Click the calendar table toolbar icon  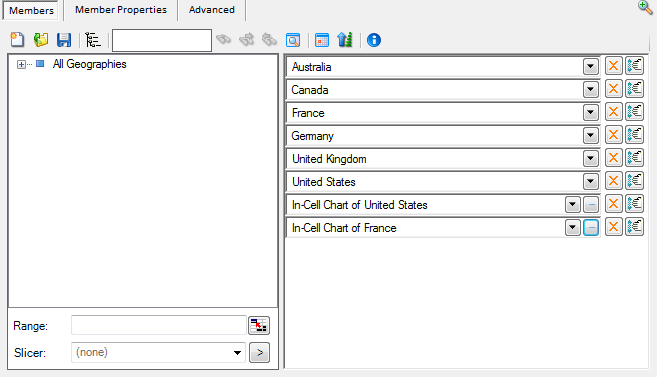tap(322, 40)
